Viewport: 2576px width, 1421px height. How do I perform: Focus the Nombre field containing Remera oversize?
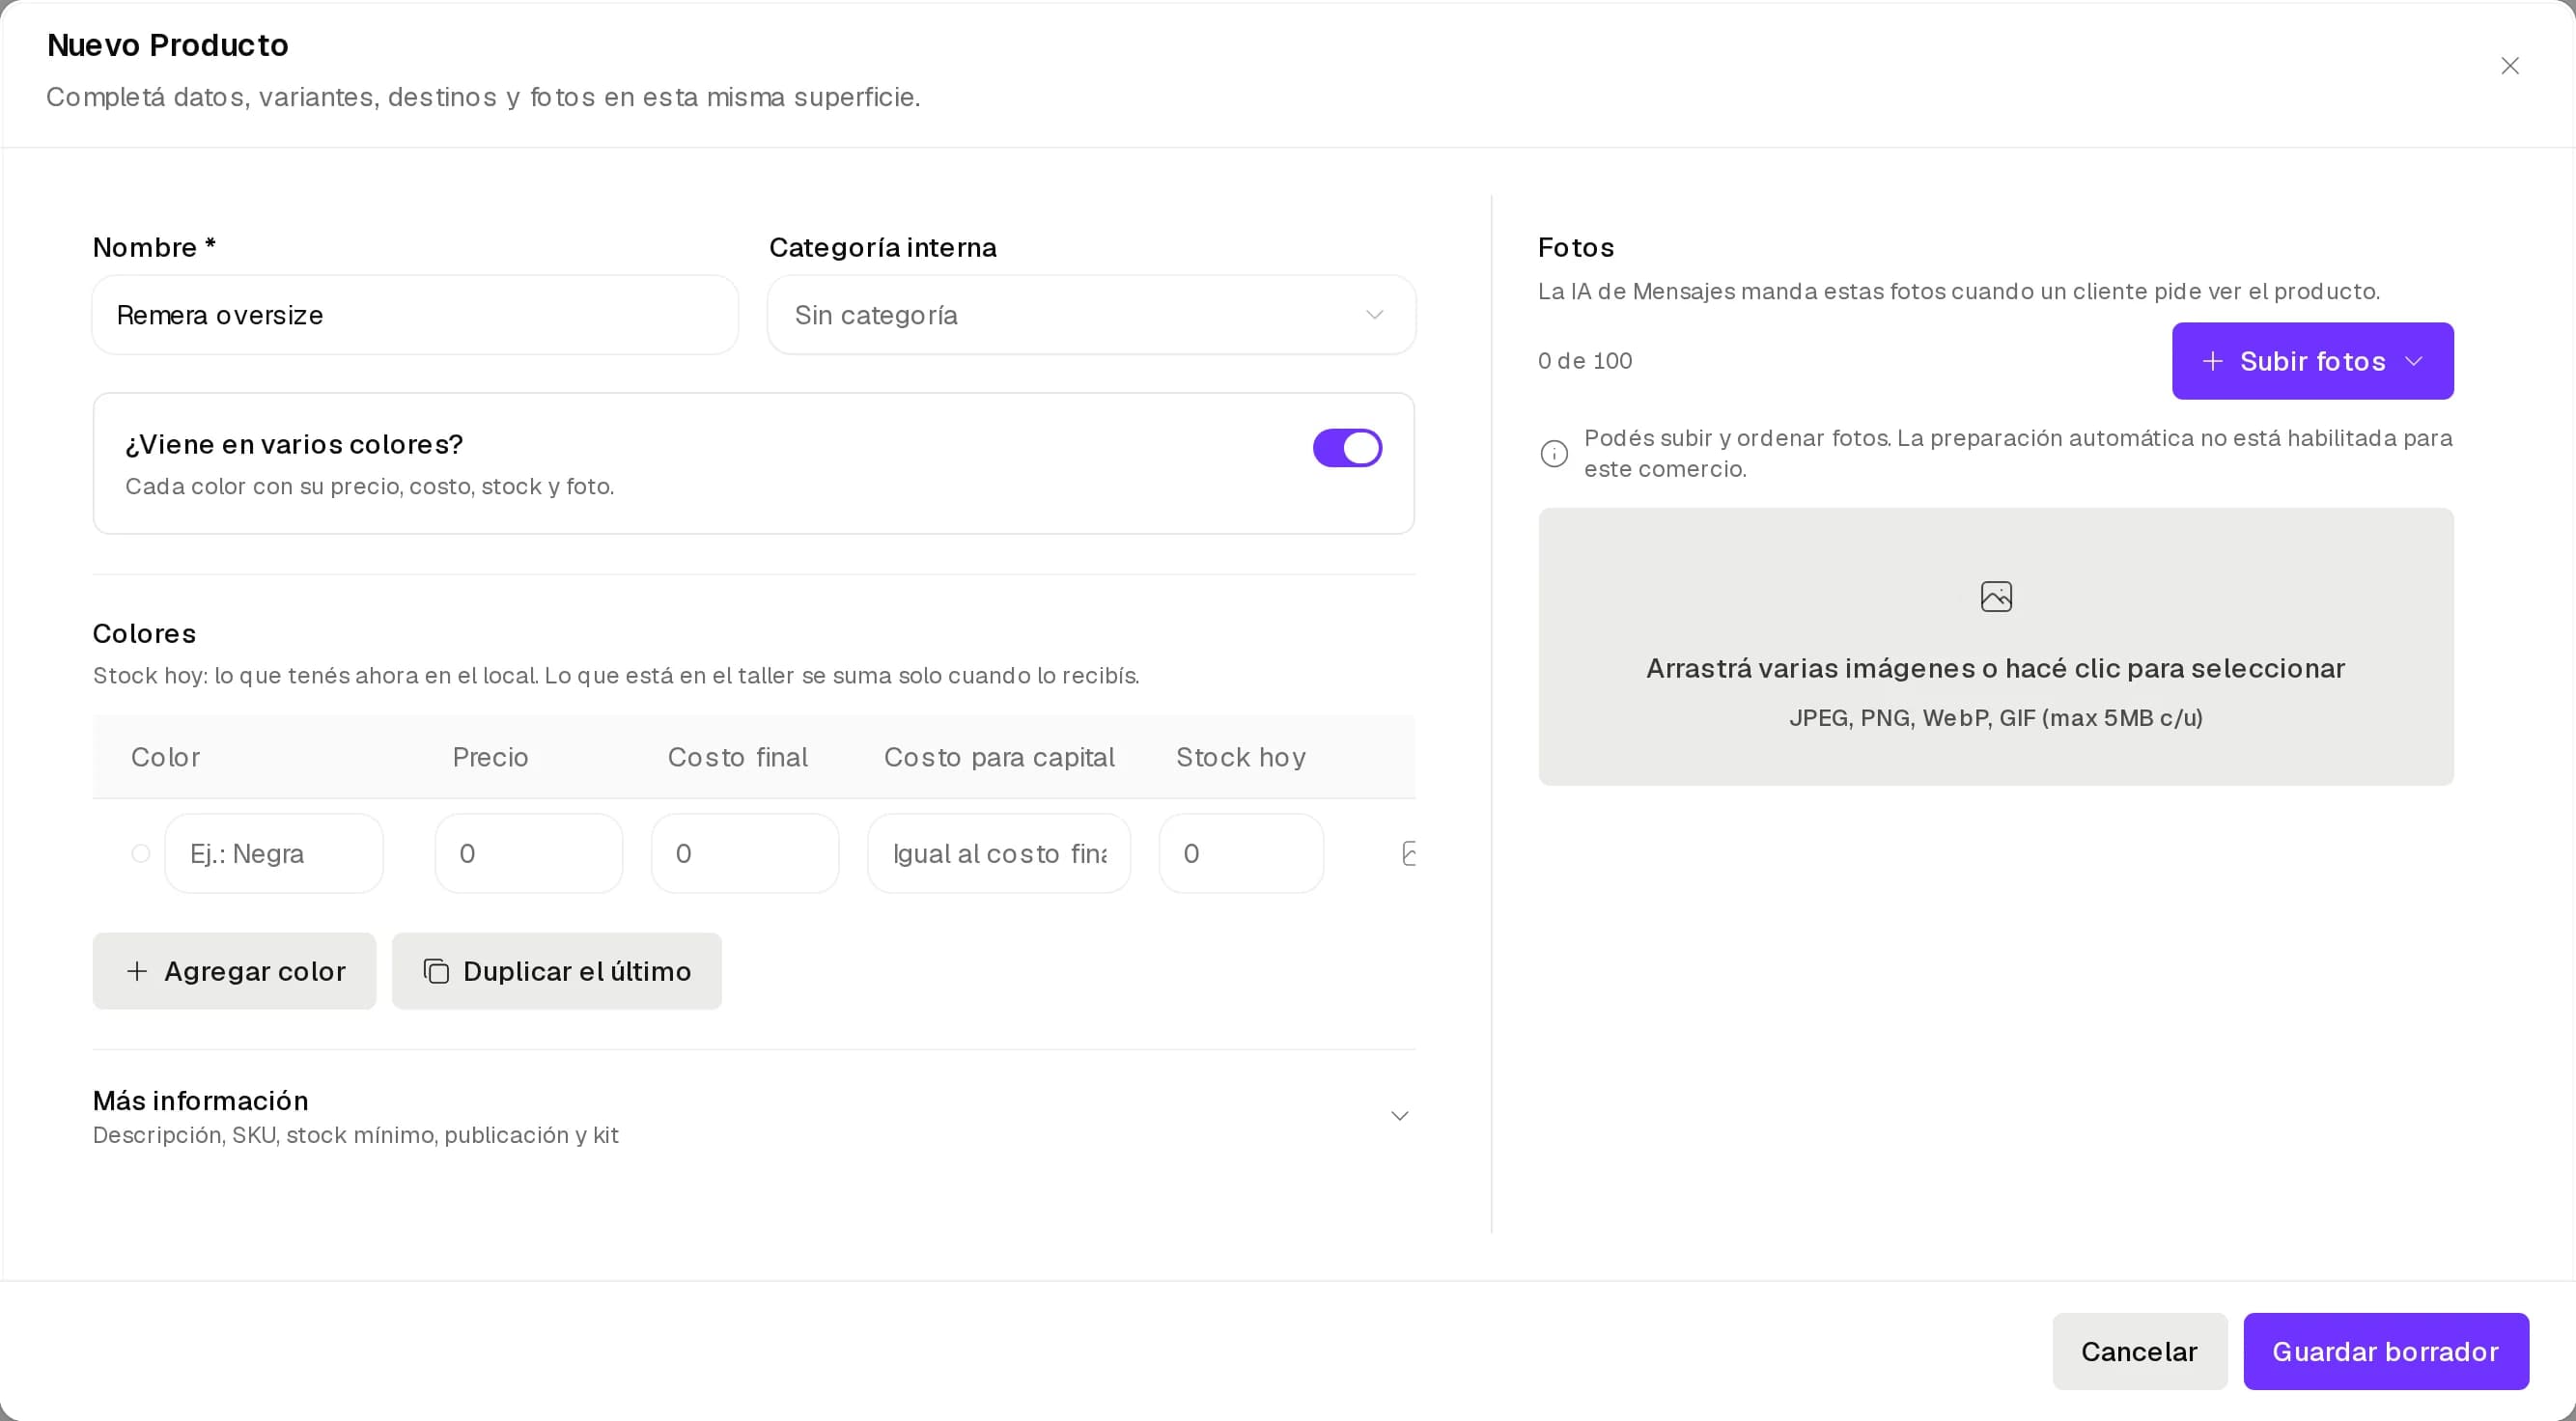(415, 315)
